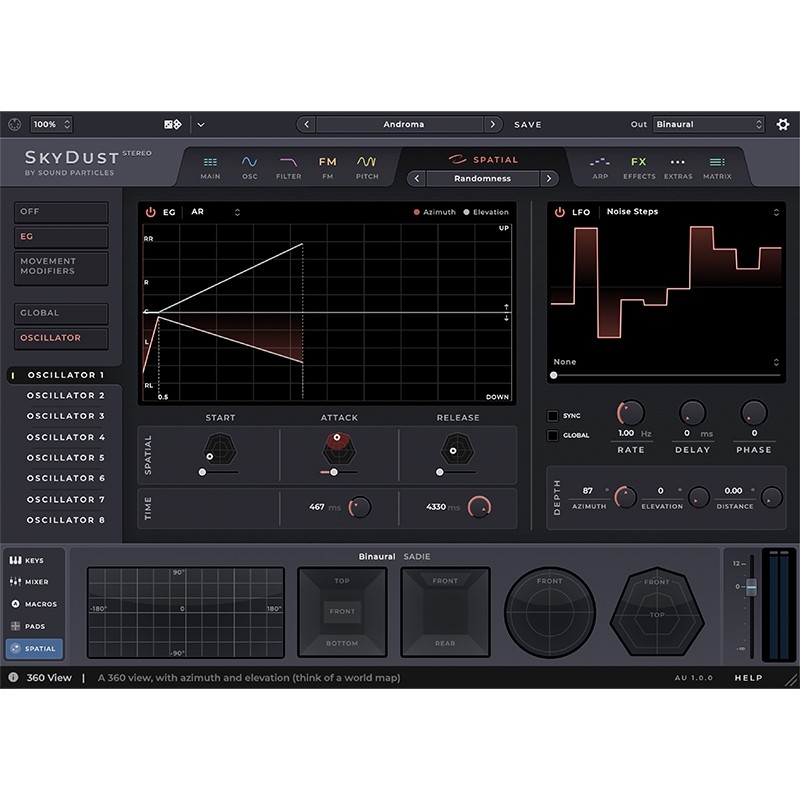
Task: Select the MOVEMENT MODIFIERS mode
Action: [61, 267]
